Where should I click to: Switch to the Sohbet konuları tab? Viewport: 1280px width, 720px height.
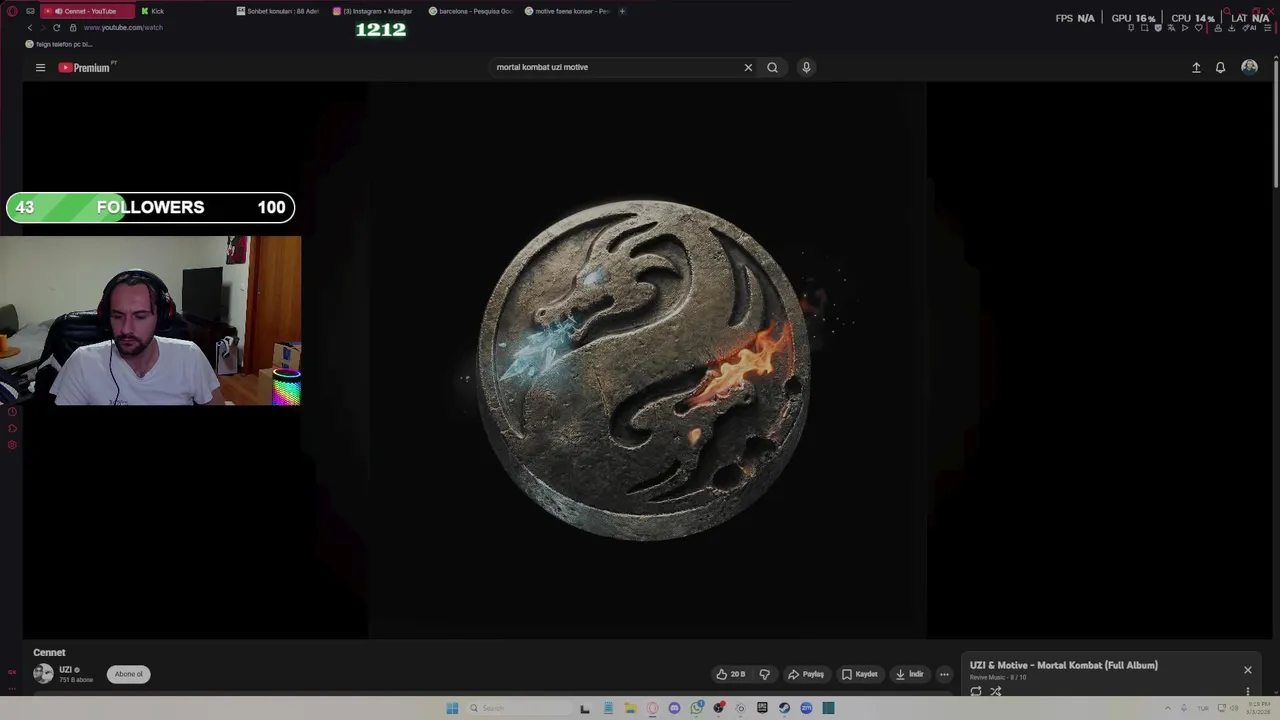tap(281, 11)
